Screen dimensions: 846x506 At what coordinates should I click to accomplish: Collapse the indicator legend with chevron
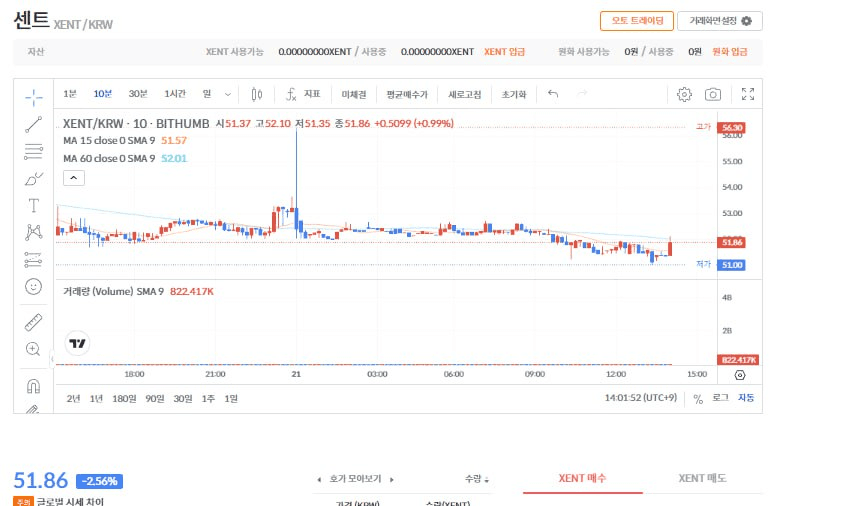74,178
